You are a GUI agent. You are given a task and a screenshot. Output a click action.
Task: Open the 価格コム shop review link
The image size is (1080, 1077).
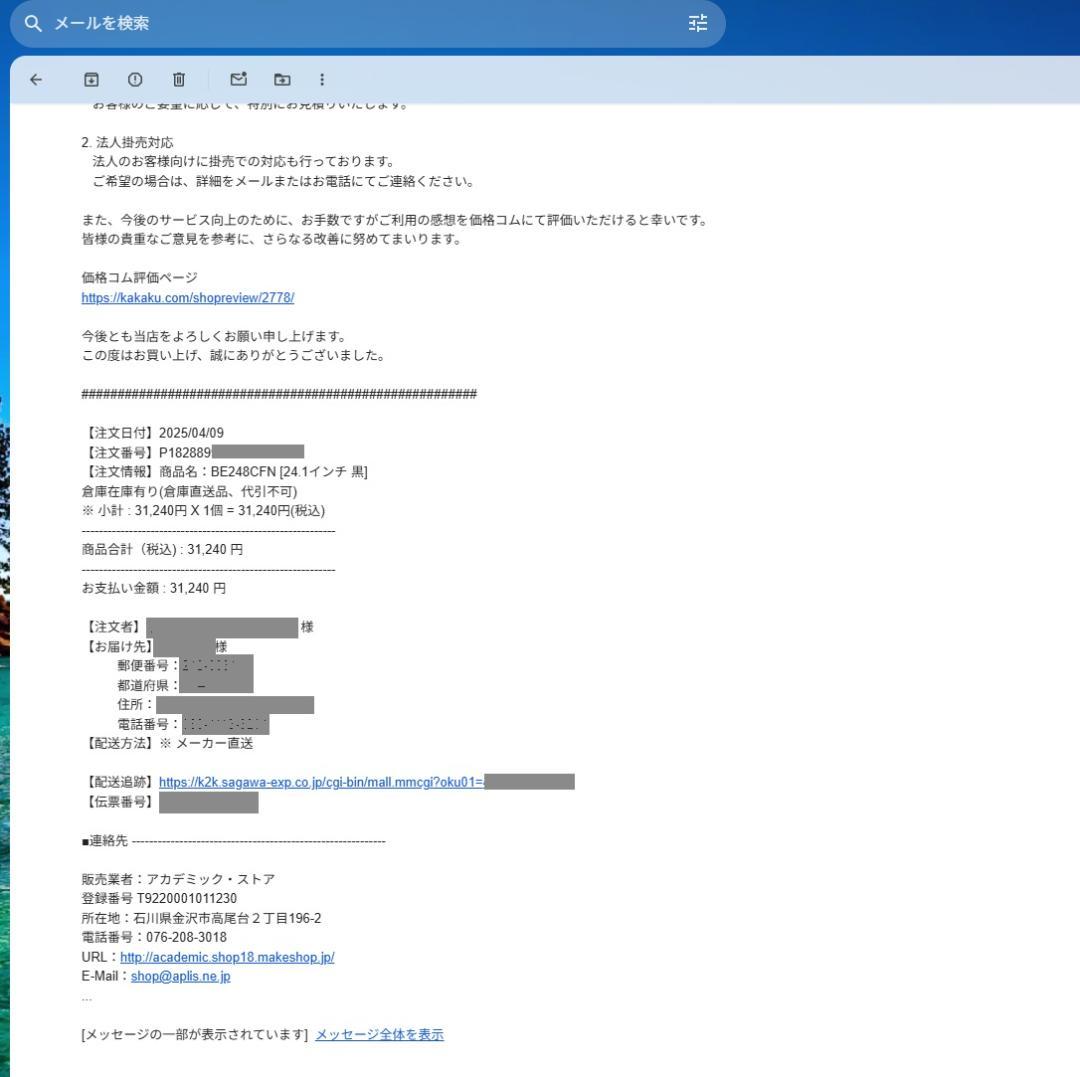pos(187,297)
